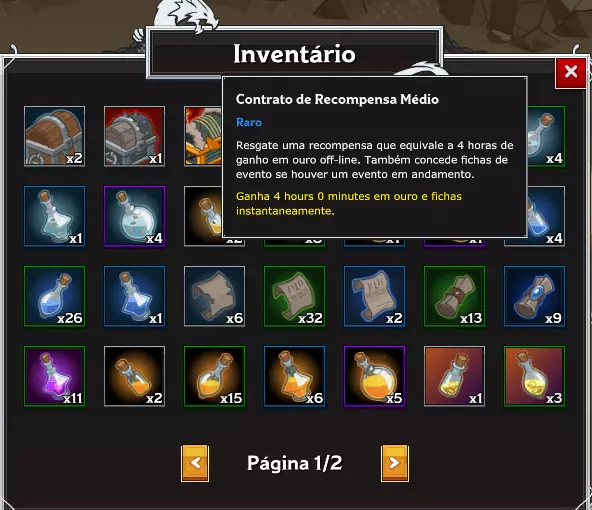
Task: Open the red-background chest x1
Action: click(134, 136)
